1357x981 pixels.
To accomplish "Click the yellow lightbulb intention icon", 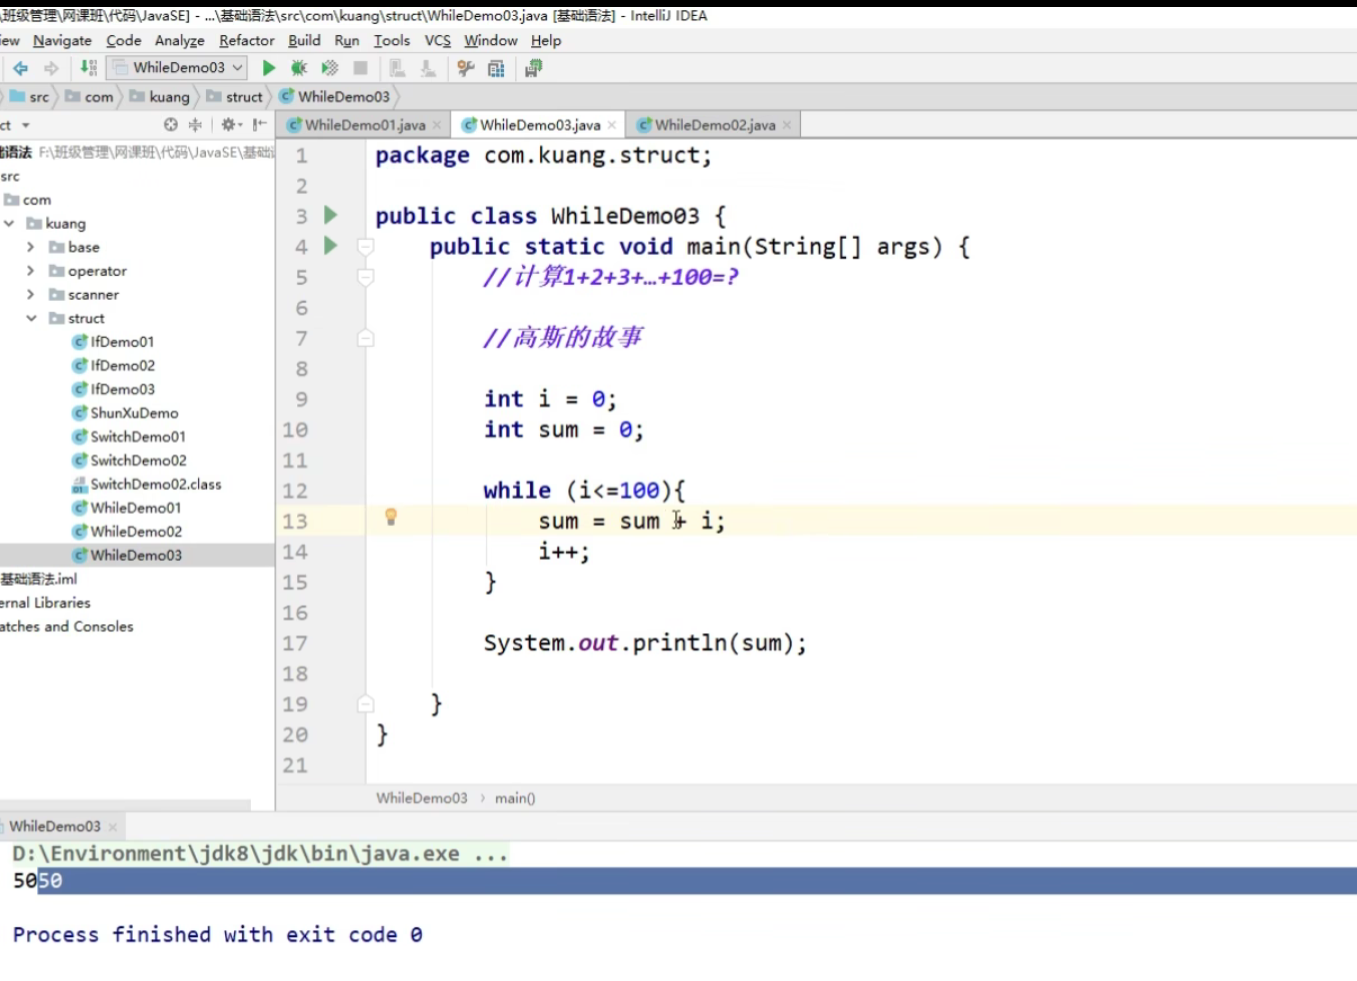I will (x=391, y=517).
